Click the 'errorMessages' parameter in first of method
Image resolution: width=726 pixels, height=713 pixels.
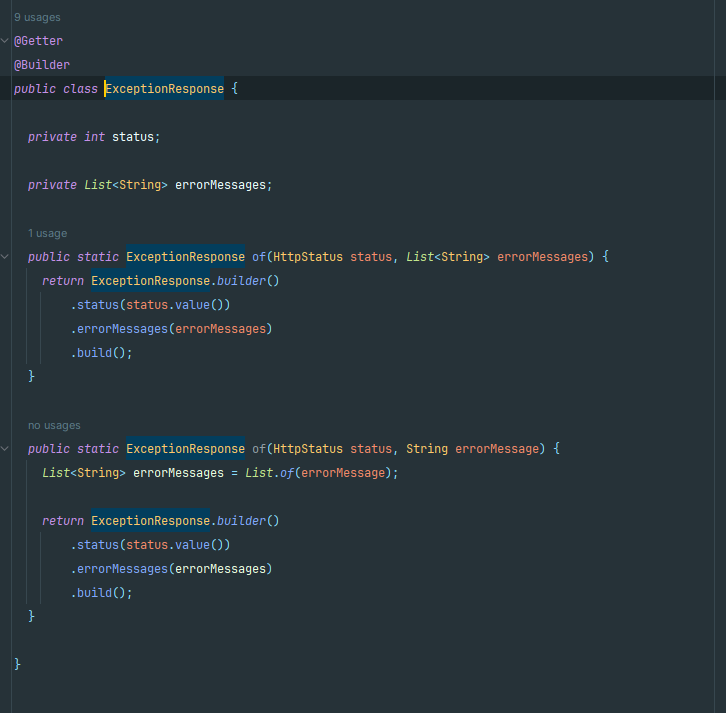click(x=542, y=256)
